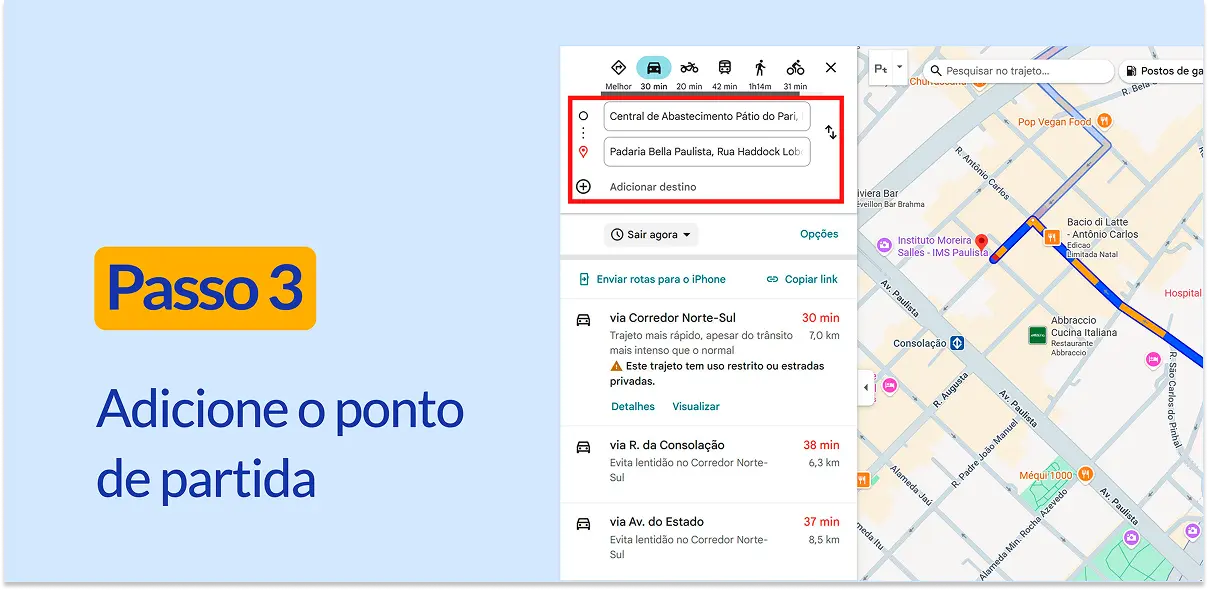Open the Sair agora departure time dropdown
1208x590 pixels.
tap(653, 234)
